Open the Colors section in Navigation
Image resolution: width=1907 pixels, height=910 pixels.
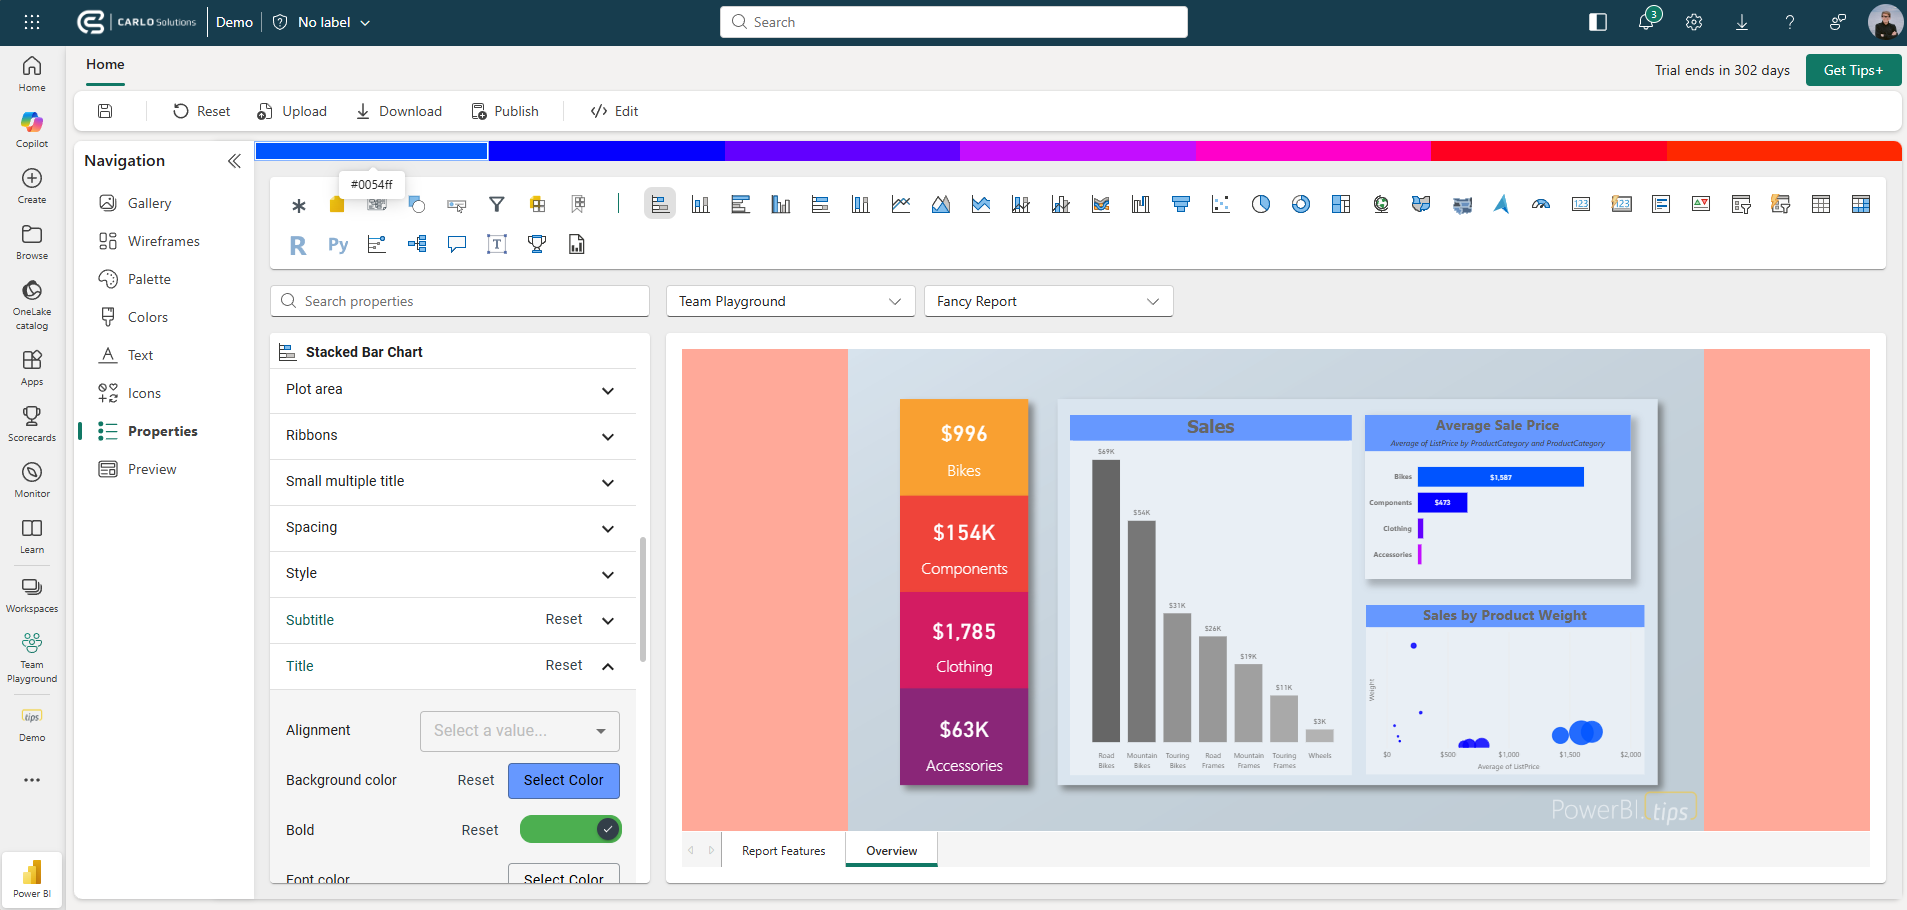pos(146,316)
